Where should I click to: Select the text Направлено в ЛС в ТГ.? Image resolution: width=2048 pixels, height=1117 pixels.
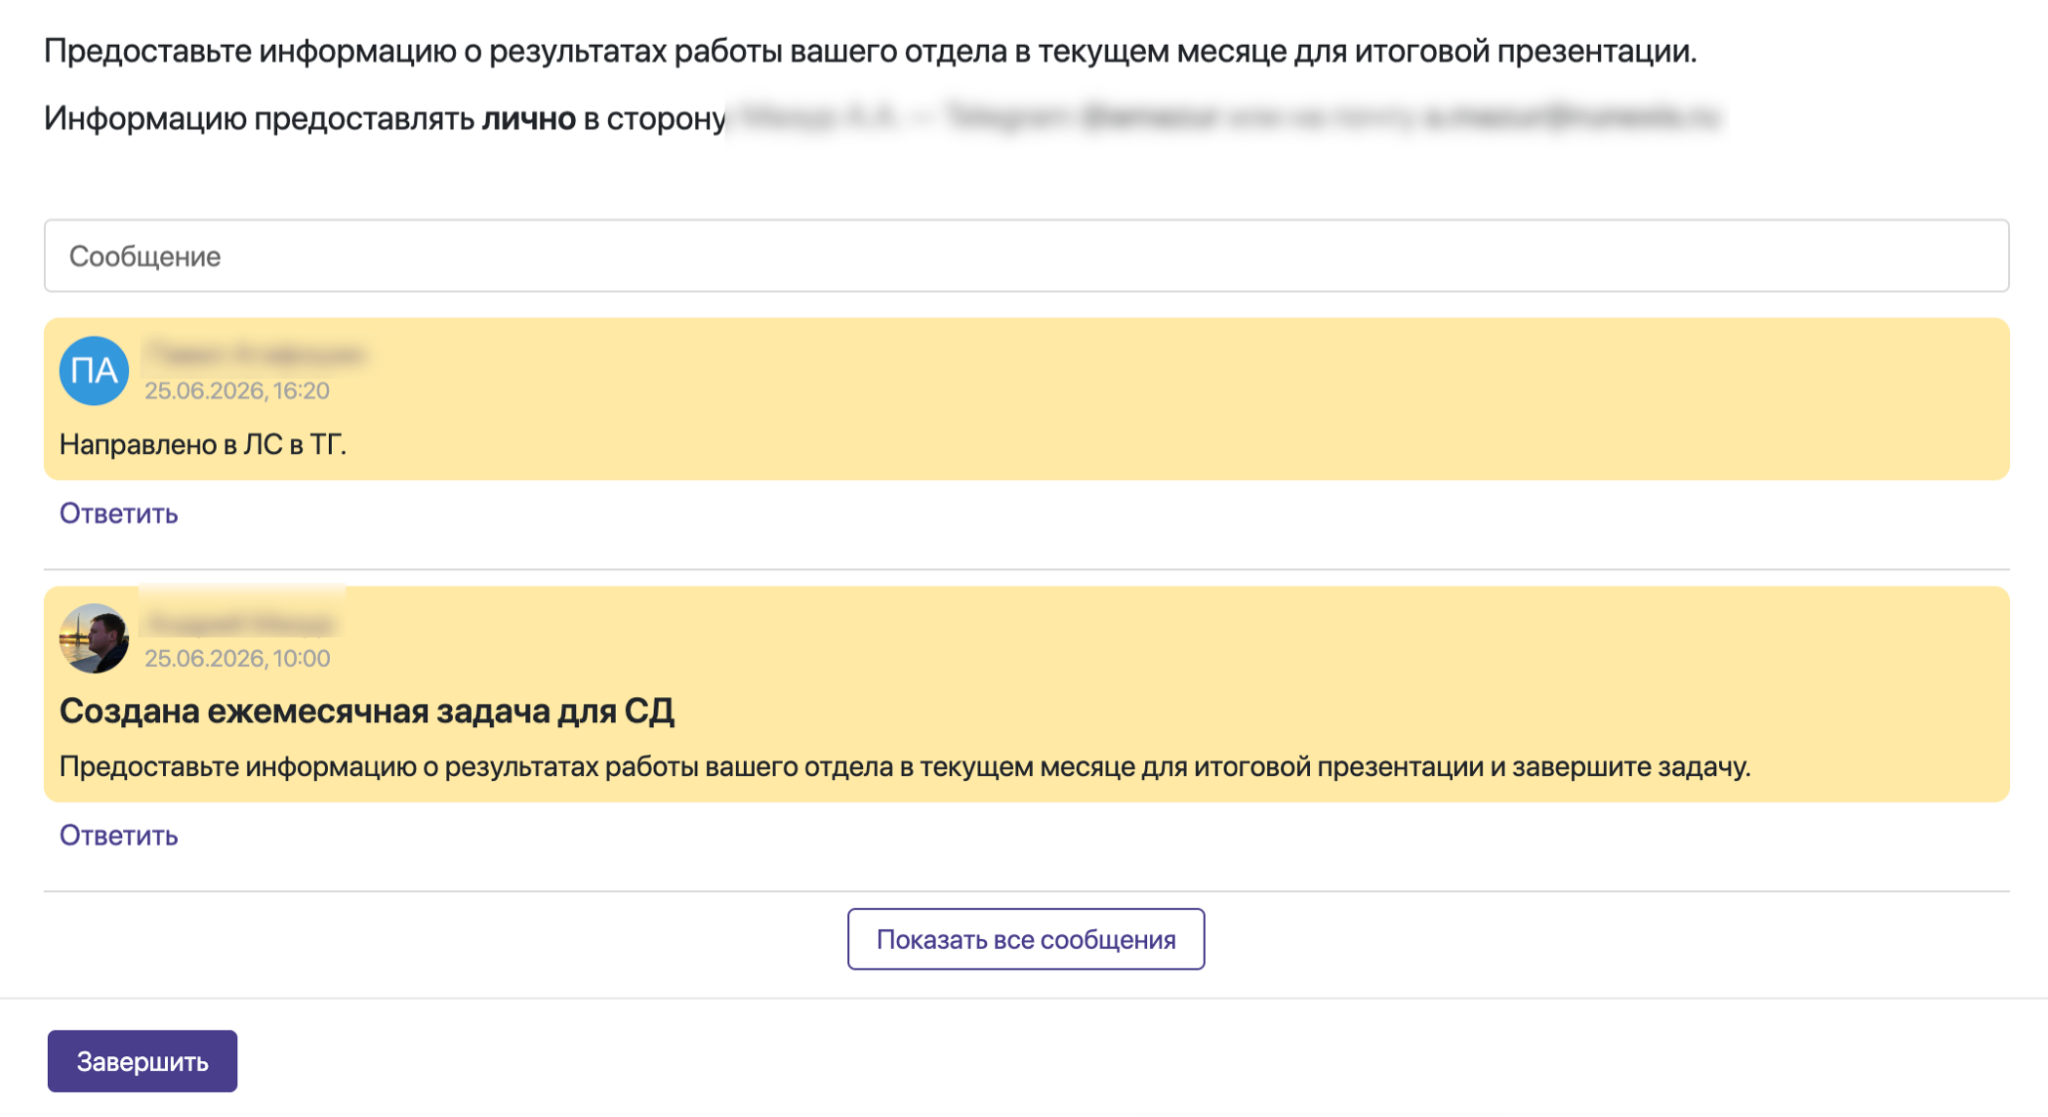[x=203, y=444]
